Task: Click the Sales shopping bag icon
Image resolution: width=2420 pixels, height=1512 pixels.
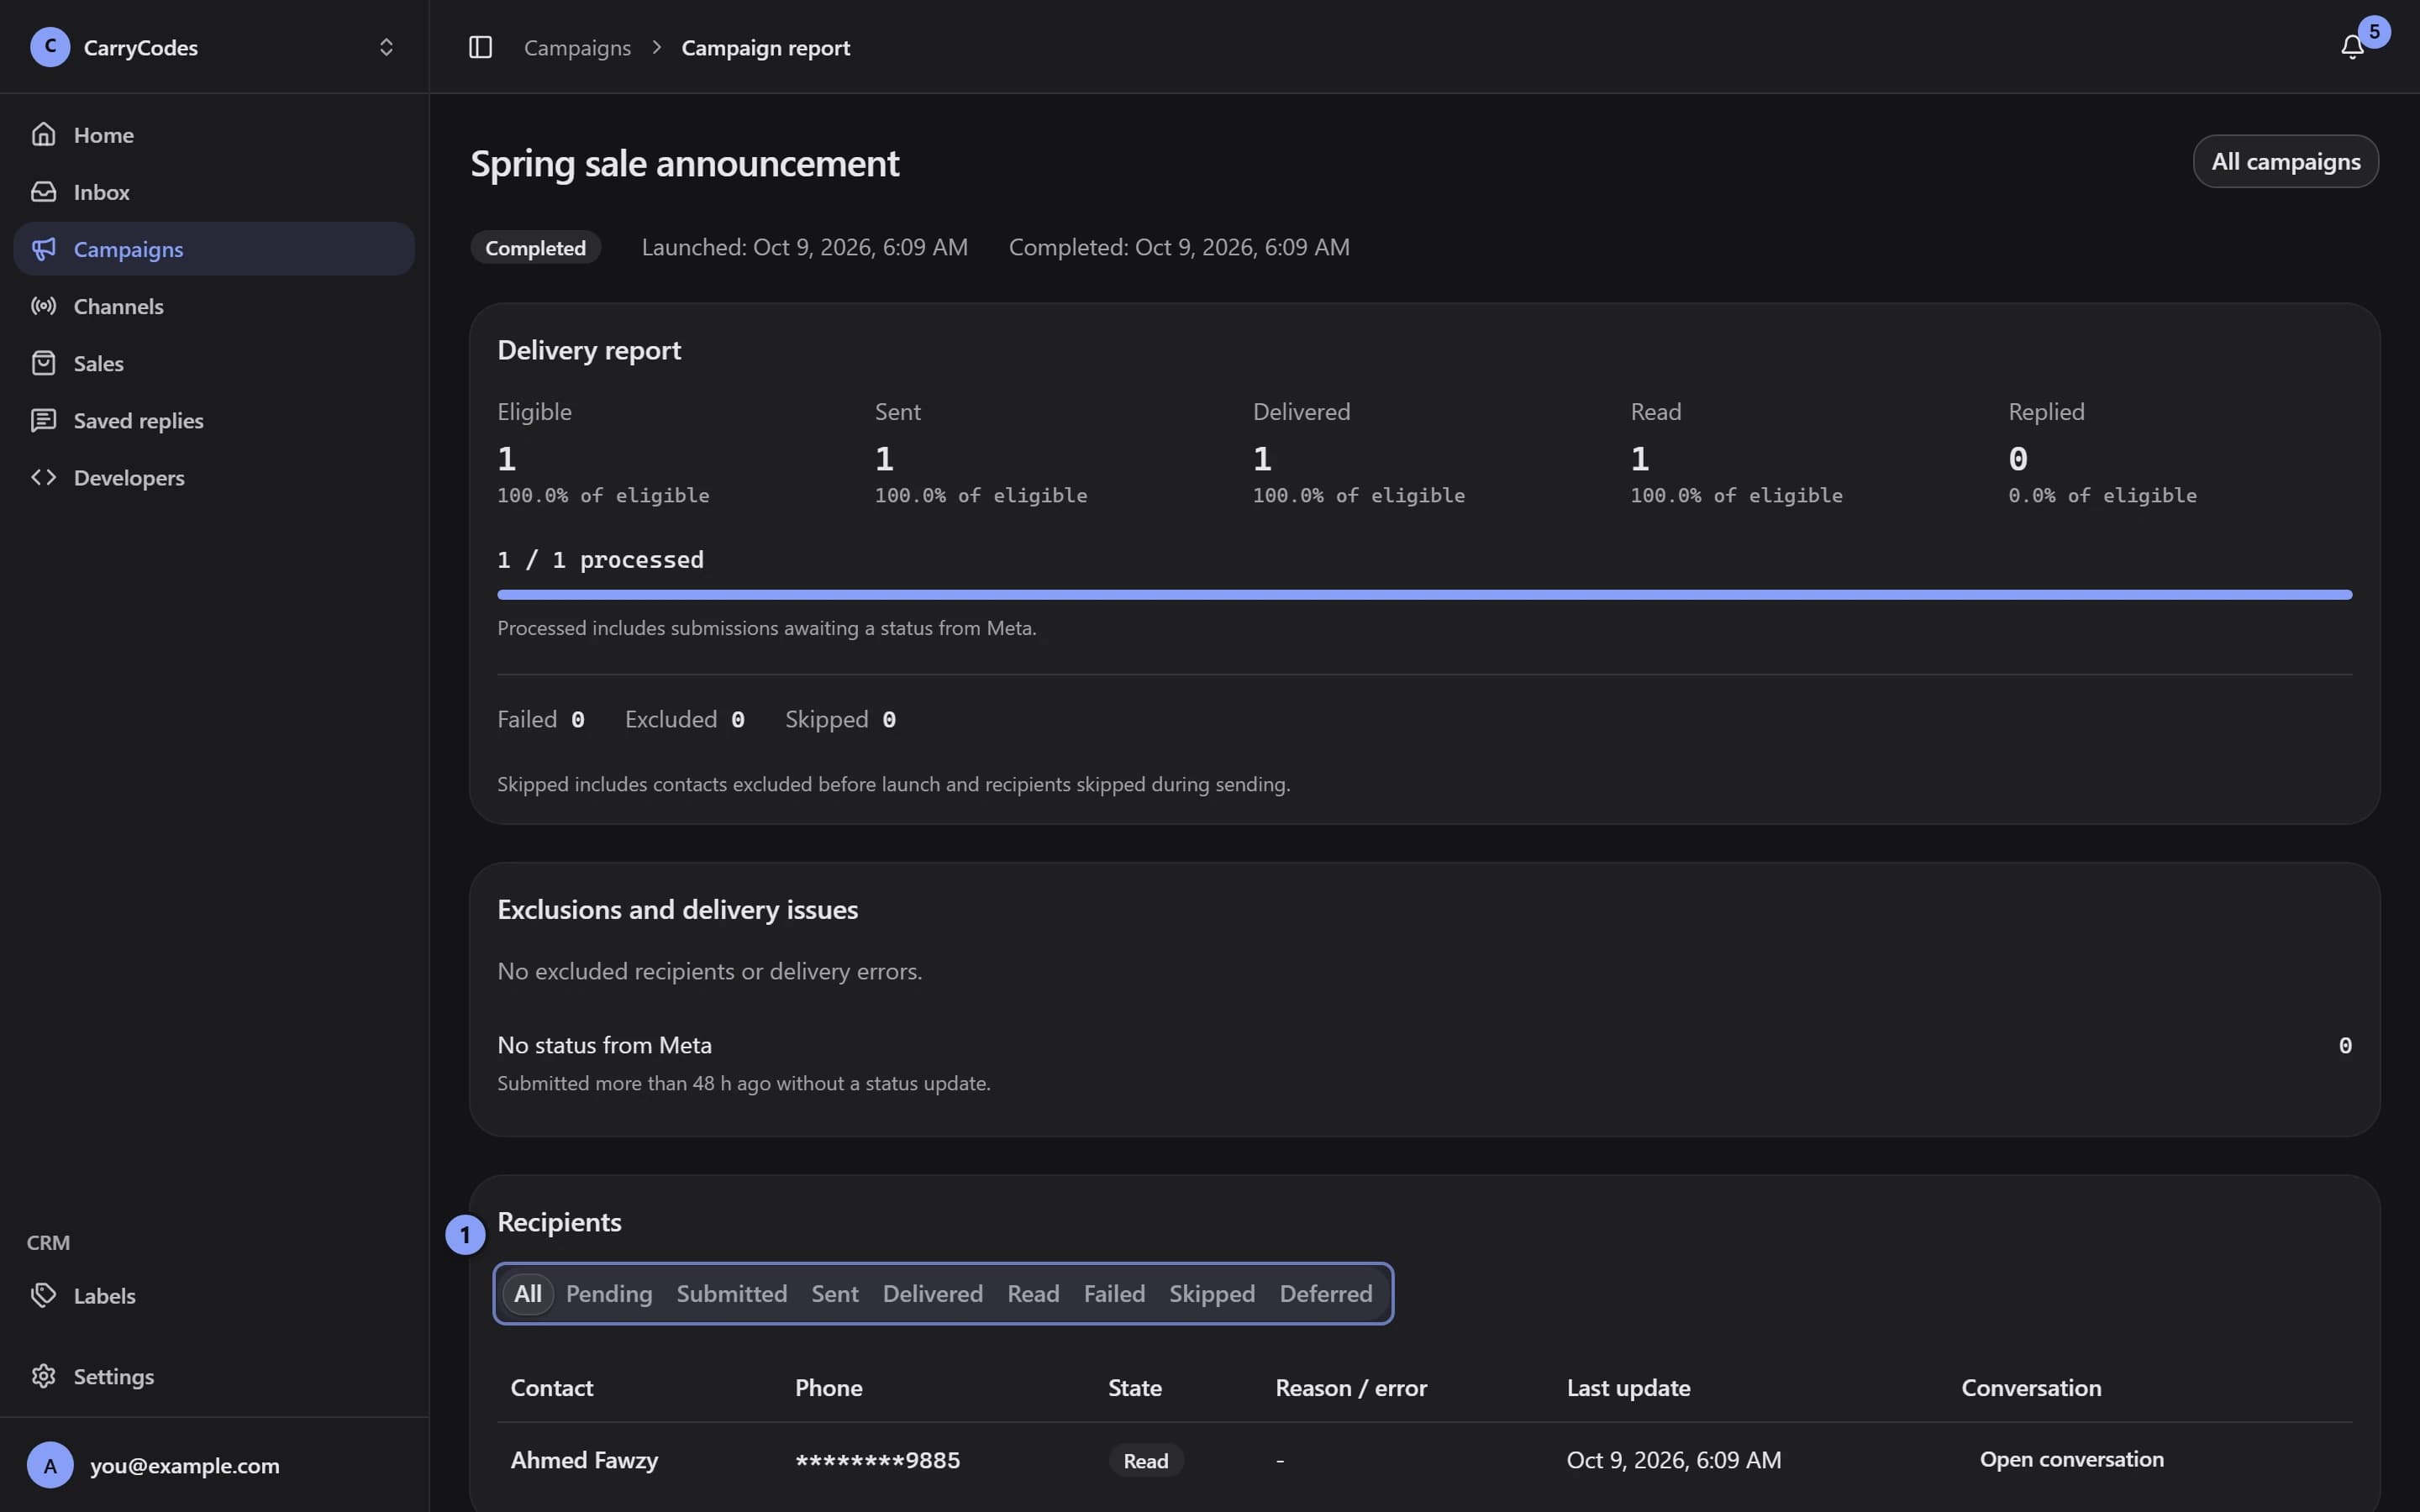Action: pyautogui.click(x=43, y=362)
